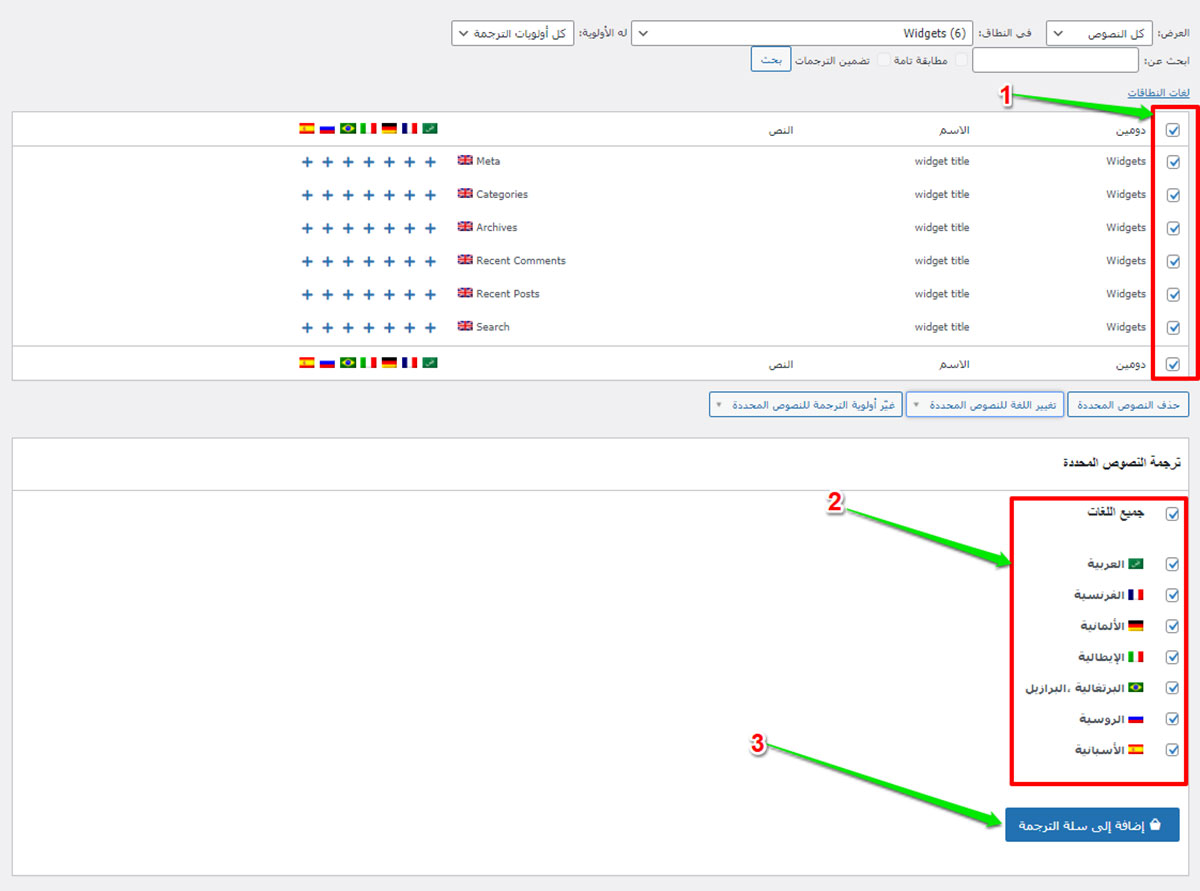
Task: Uncheck the Archives row checkbox
Action: tap(1173, 228)
